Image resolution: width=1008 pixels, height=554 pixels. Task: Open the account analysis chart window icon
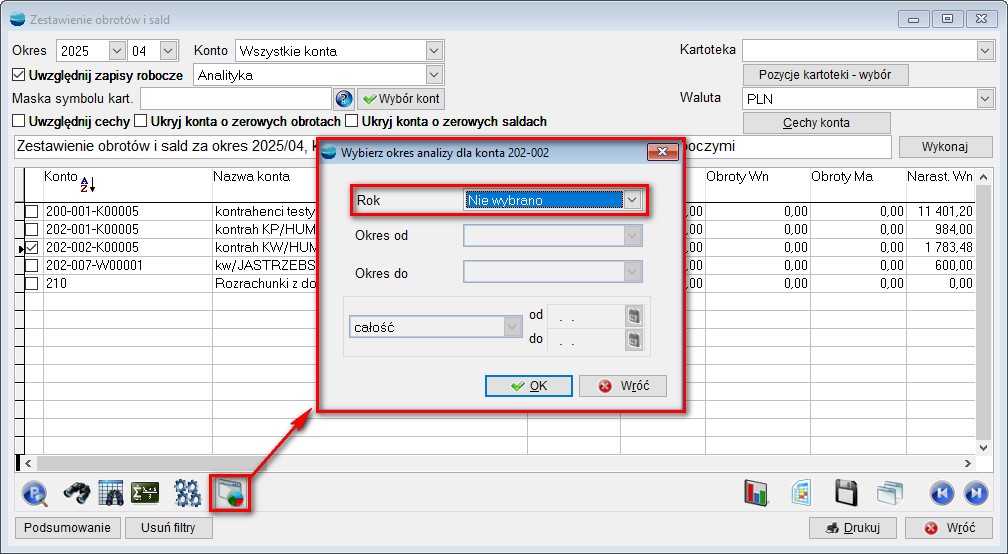click(x=228, y=493)
